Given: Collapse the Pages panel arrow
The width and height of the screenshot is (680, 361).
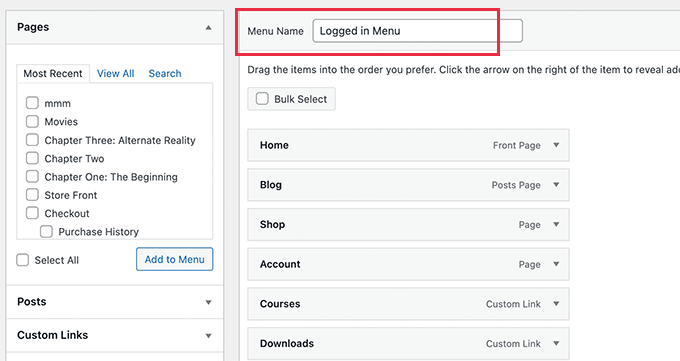Looking at the screenshot, I should coord(209,27).
